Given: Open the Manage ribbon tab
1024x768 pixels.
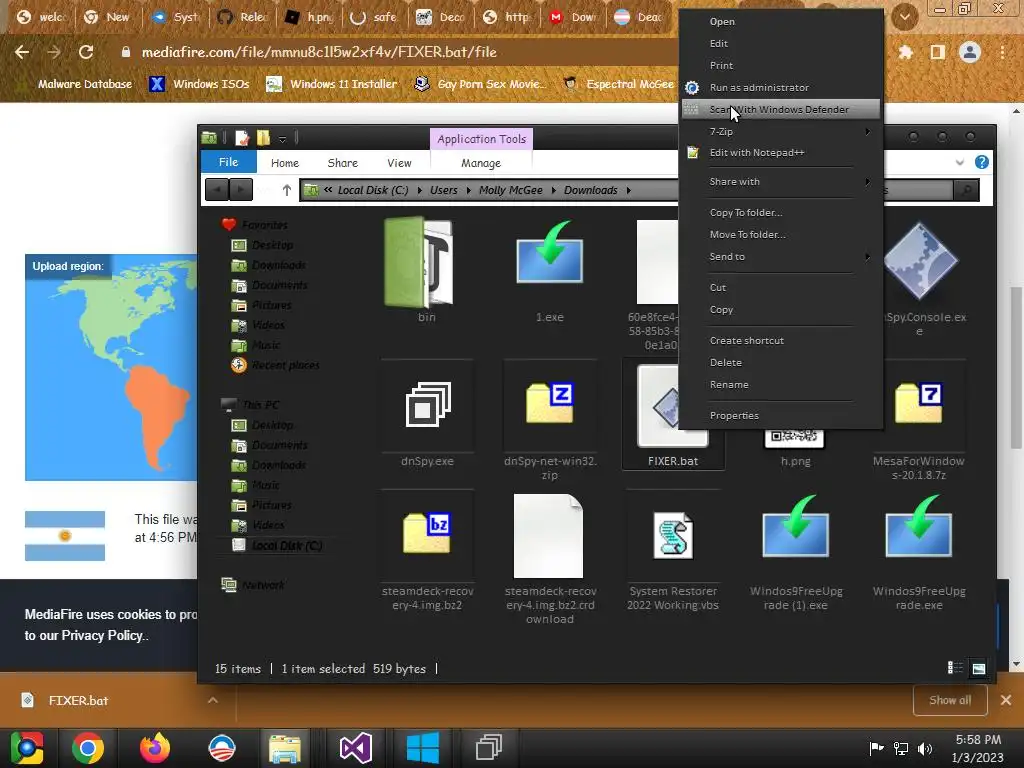Looking at the screenshot, I should (x=481, y=163).
